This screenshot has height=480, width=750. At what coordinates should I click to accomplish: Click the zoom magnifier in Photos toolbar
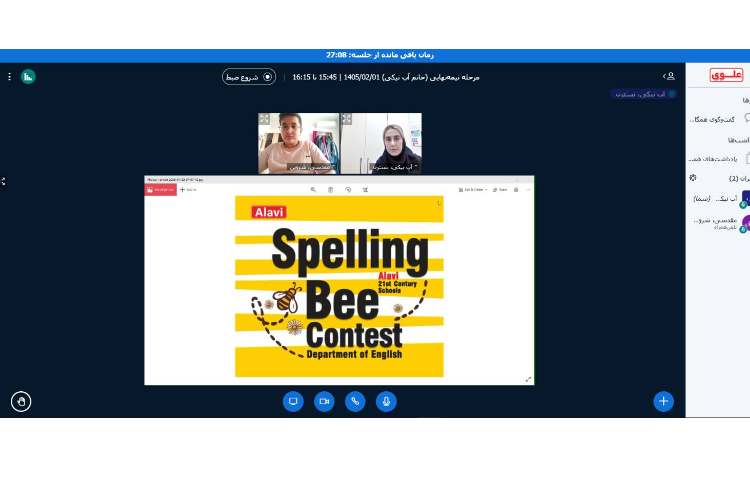(313, 190)
